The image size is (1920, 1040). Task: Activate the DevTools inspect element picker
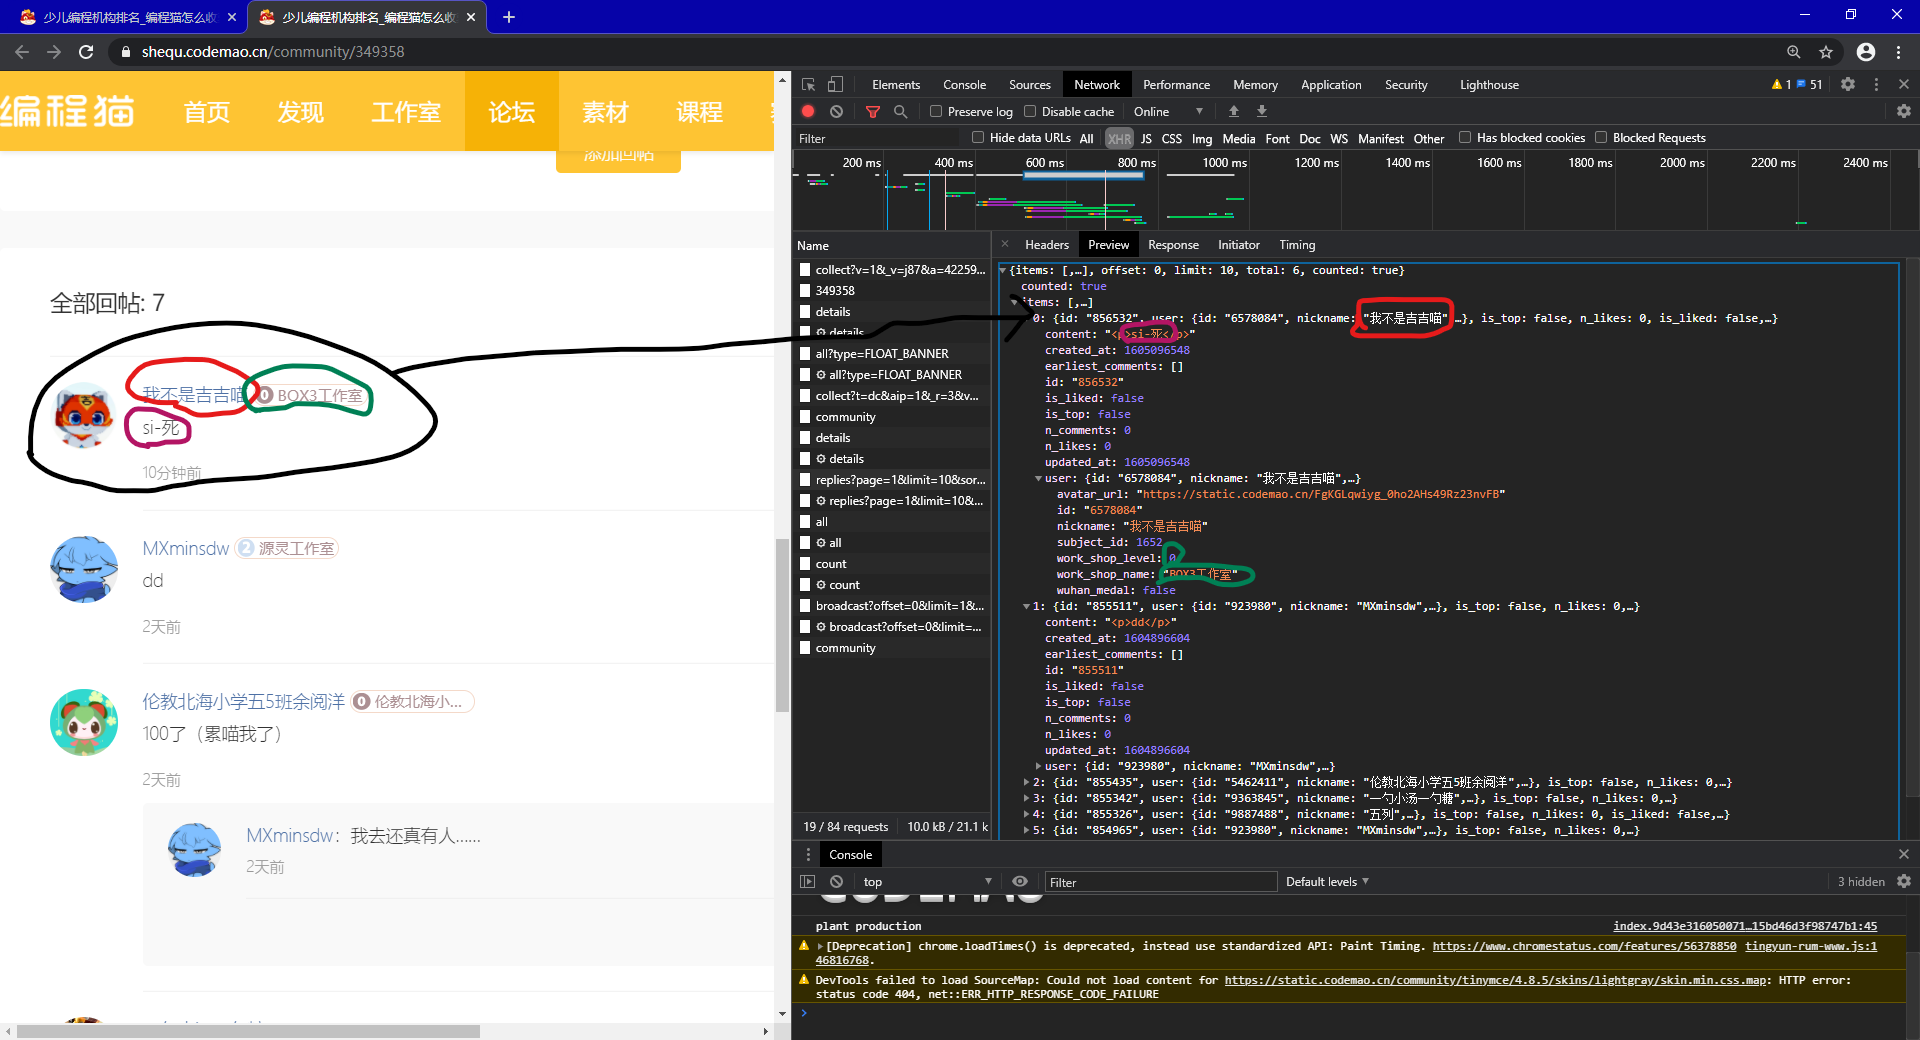(809, 85)
